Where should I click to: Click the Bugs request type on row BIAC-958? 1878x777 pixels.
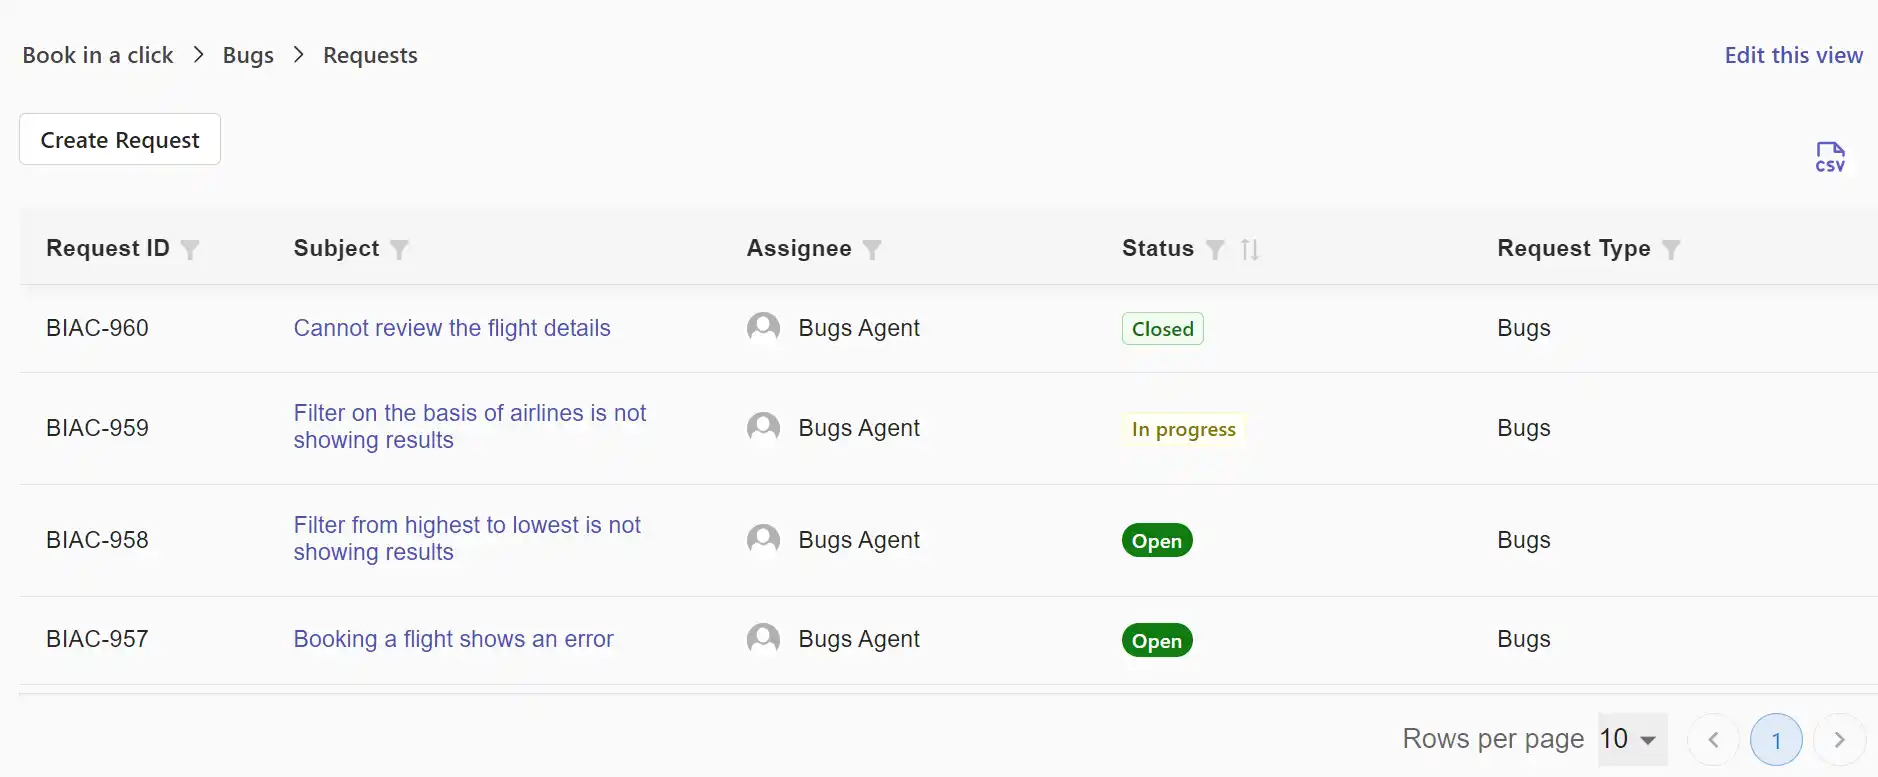(1524, 540)
